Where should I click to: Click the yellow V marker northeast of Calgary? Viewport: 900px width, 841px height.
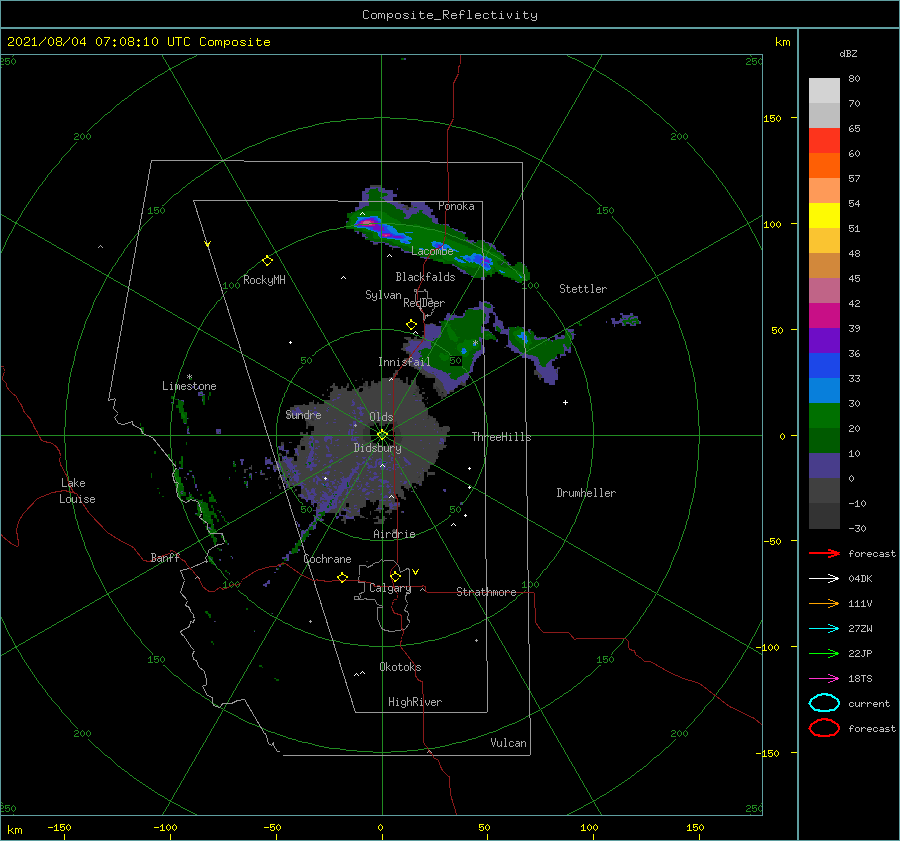pyautogui.click(x=415, y=572)
